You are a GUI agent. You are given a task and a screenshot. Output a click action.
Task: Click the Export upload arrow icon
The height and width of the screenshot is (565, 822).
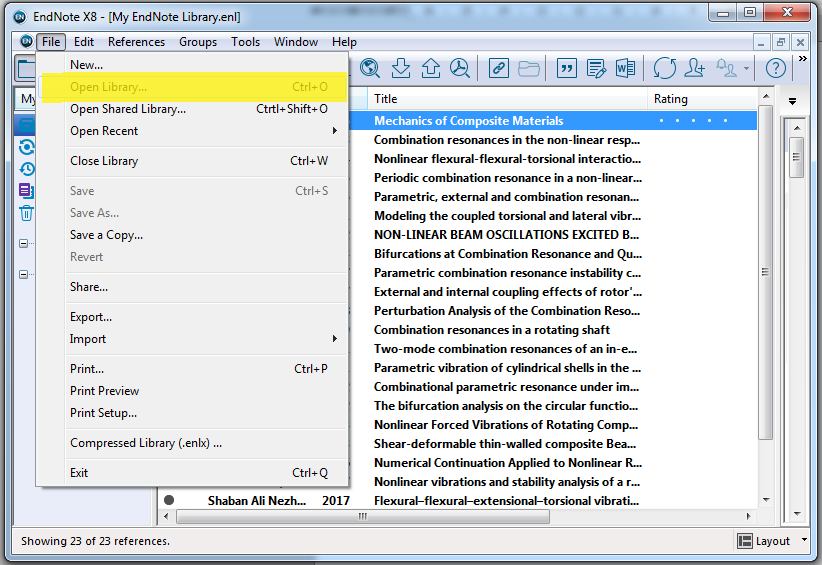(431, 68)
